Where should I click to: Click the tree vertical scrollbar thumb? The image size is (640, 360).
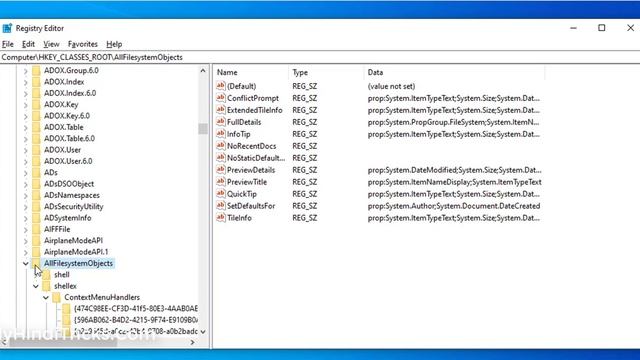pos(203,129)
